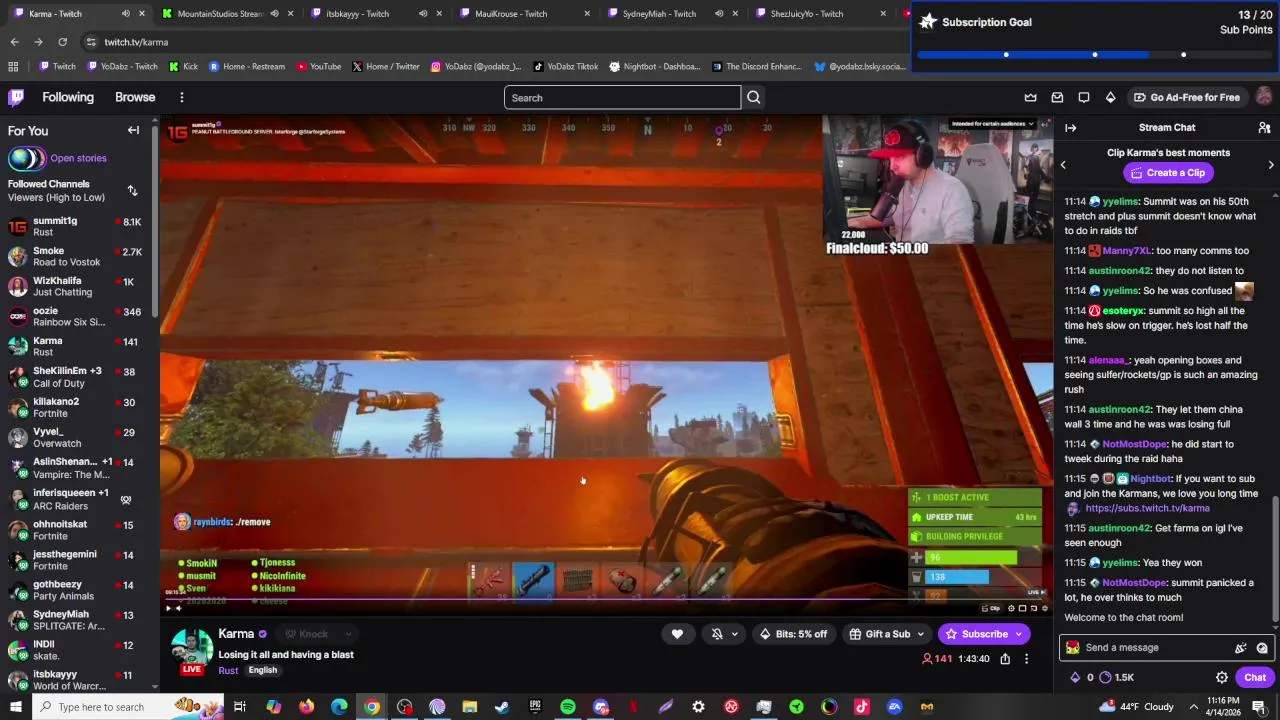Open the video player settings gear

click(1011, 608)
